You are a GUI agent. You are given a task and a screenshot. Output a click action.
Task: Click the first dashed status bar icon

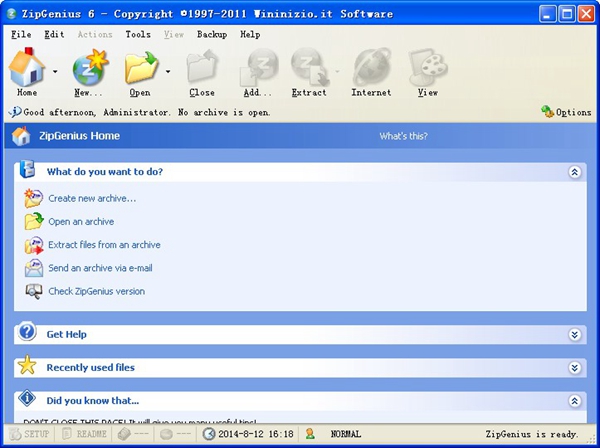pyautogui.click(x=123, y=434)
